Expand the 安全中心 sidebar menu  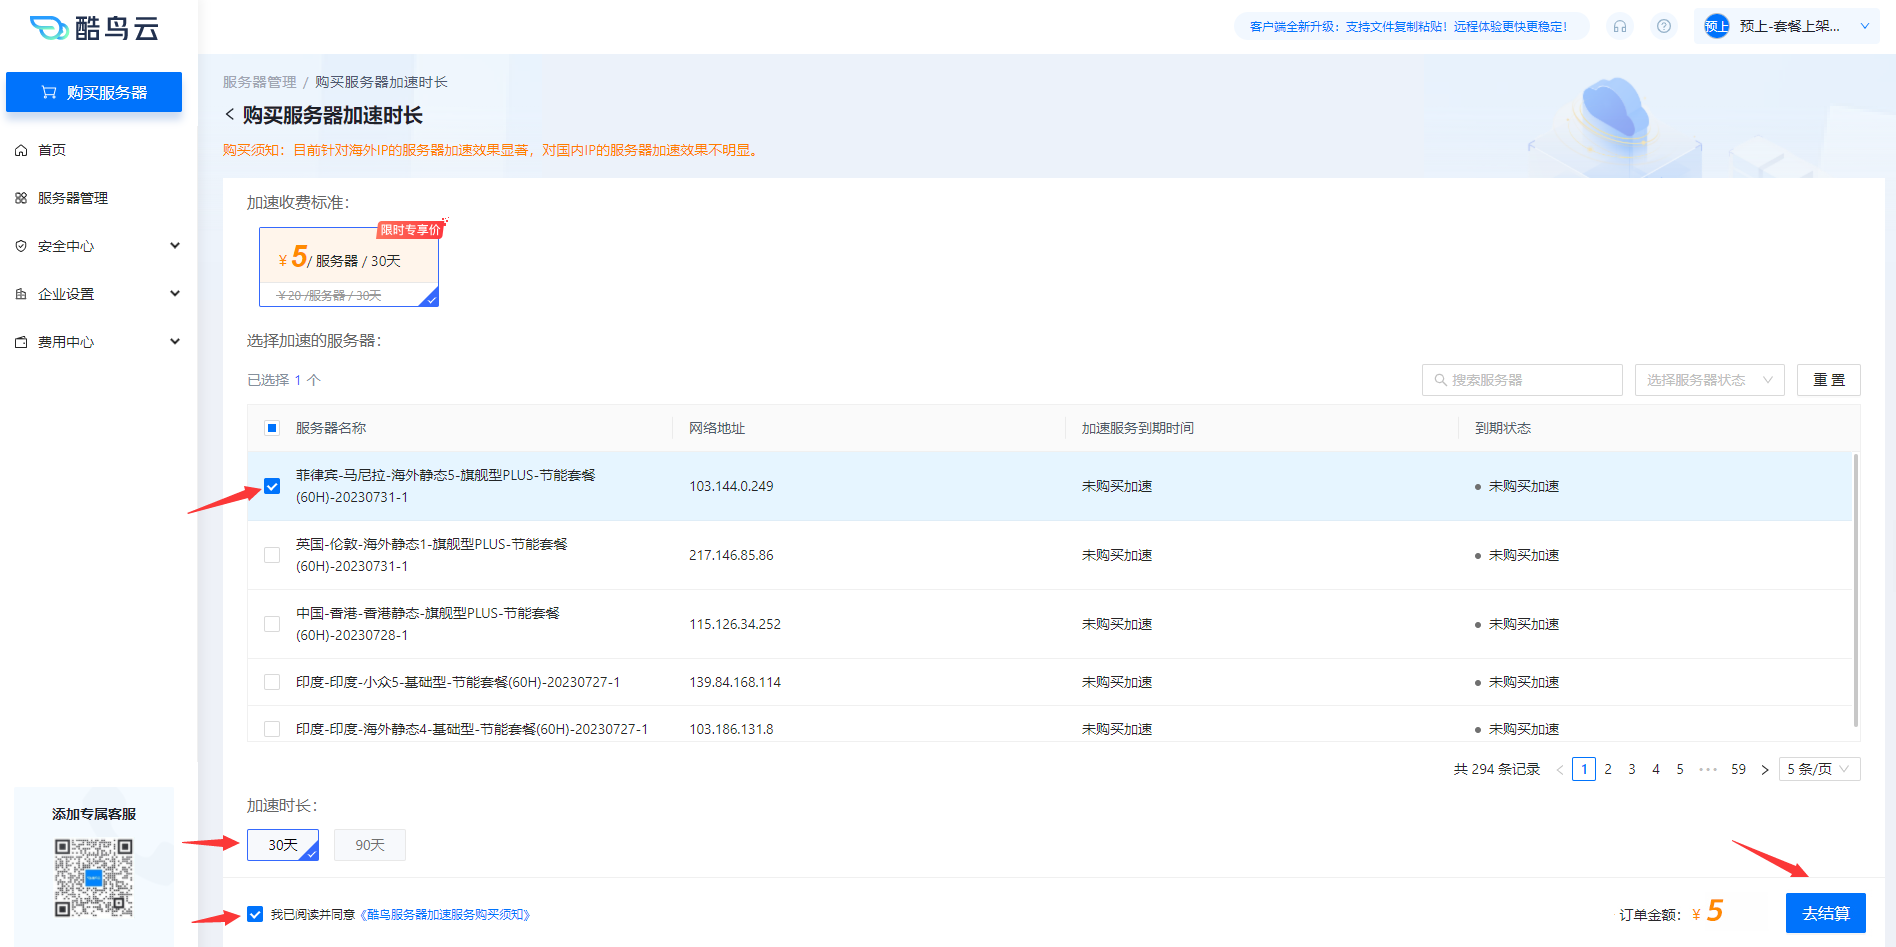(x=175, y=246)
